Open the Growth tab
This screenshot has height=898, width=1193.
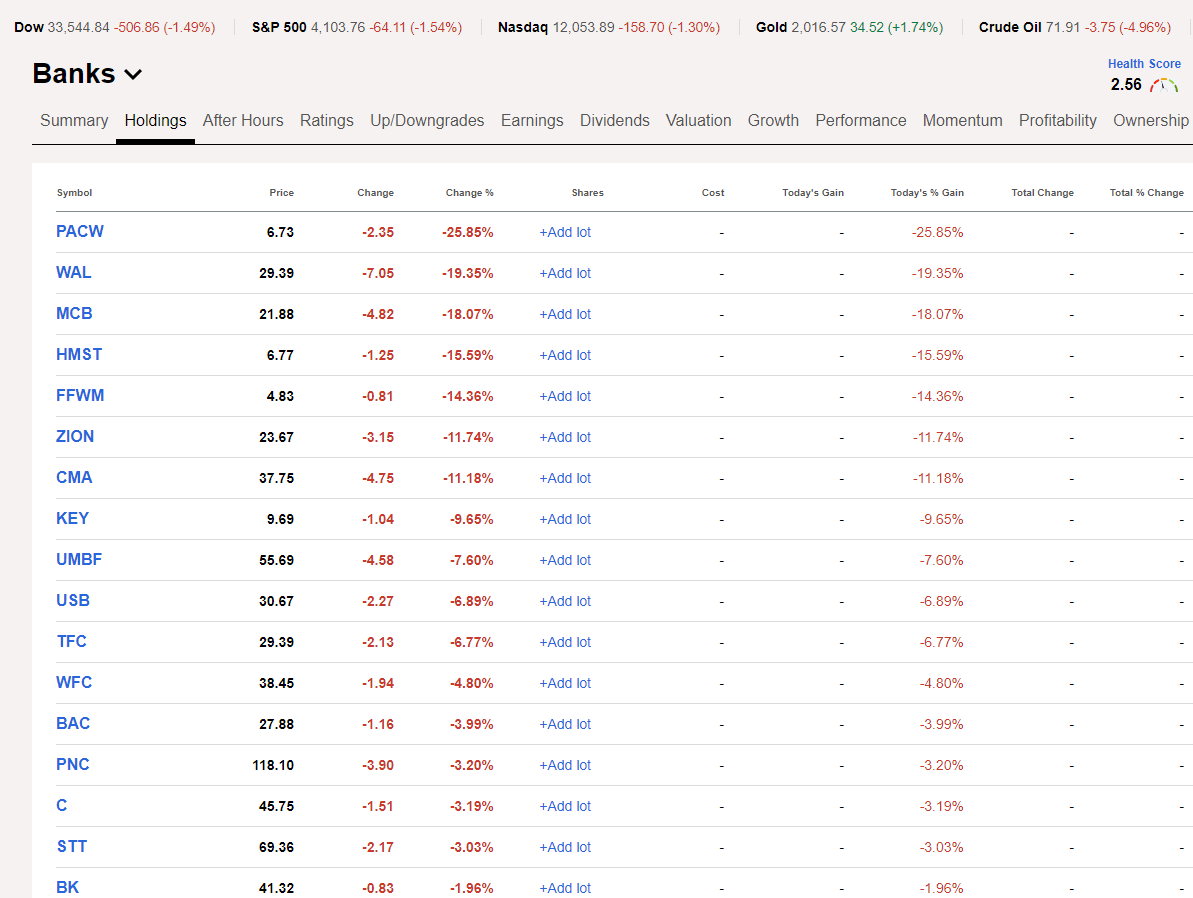coord(773,120)
